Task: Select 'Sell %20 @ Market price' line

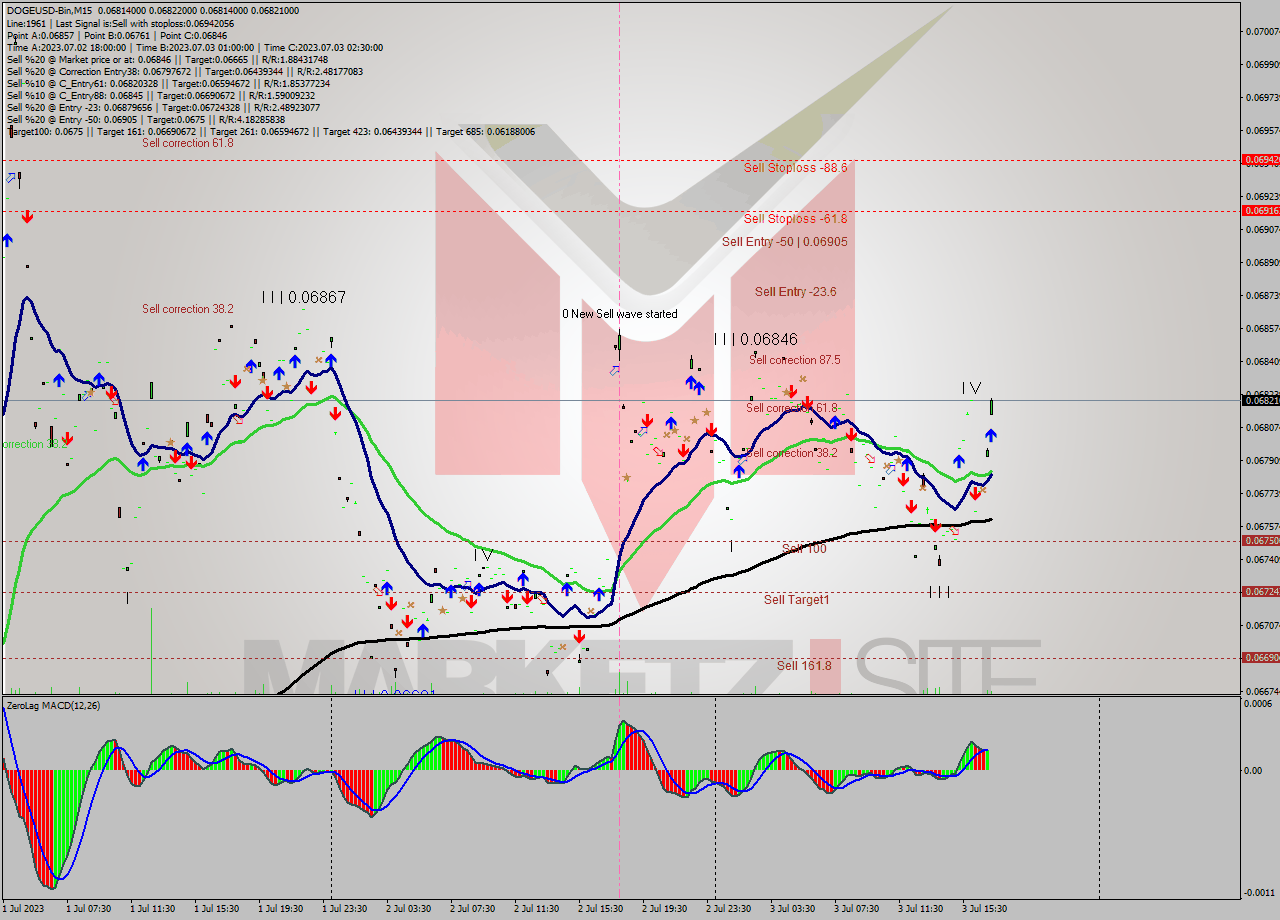Action: [167, 59]
